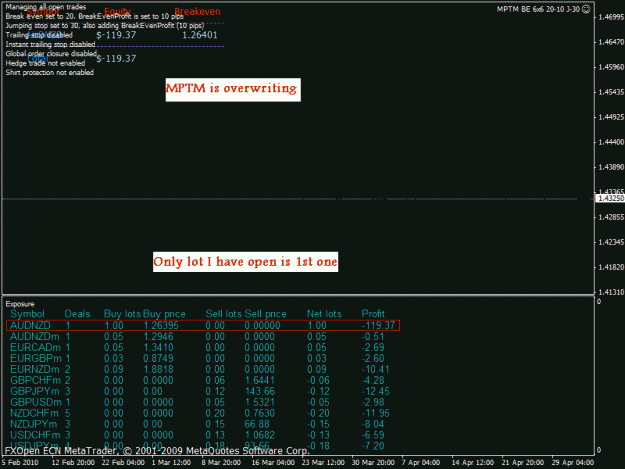Screen dimensions: 625x469
Task: Click the EURGBPm buy price 0.8749
Action: click(158, 359)
